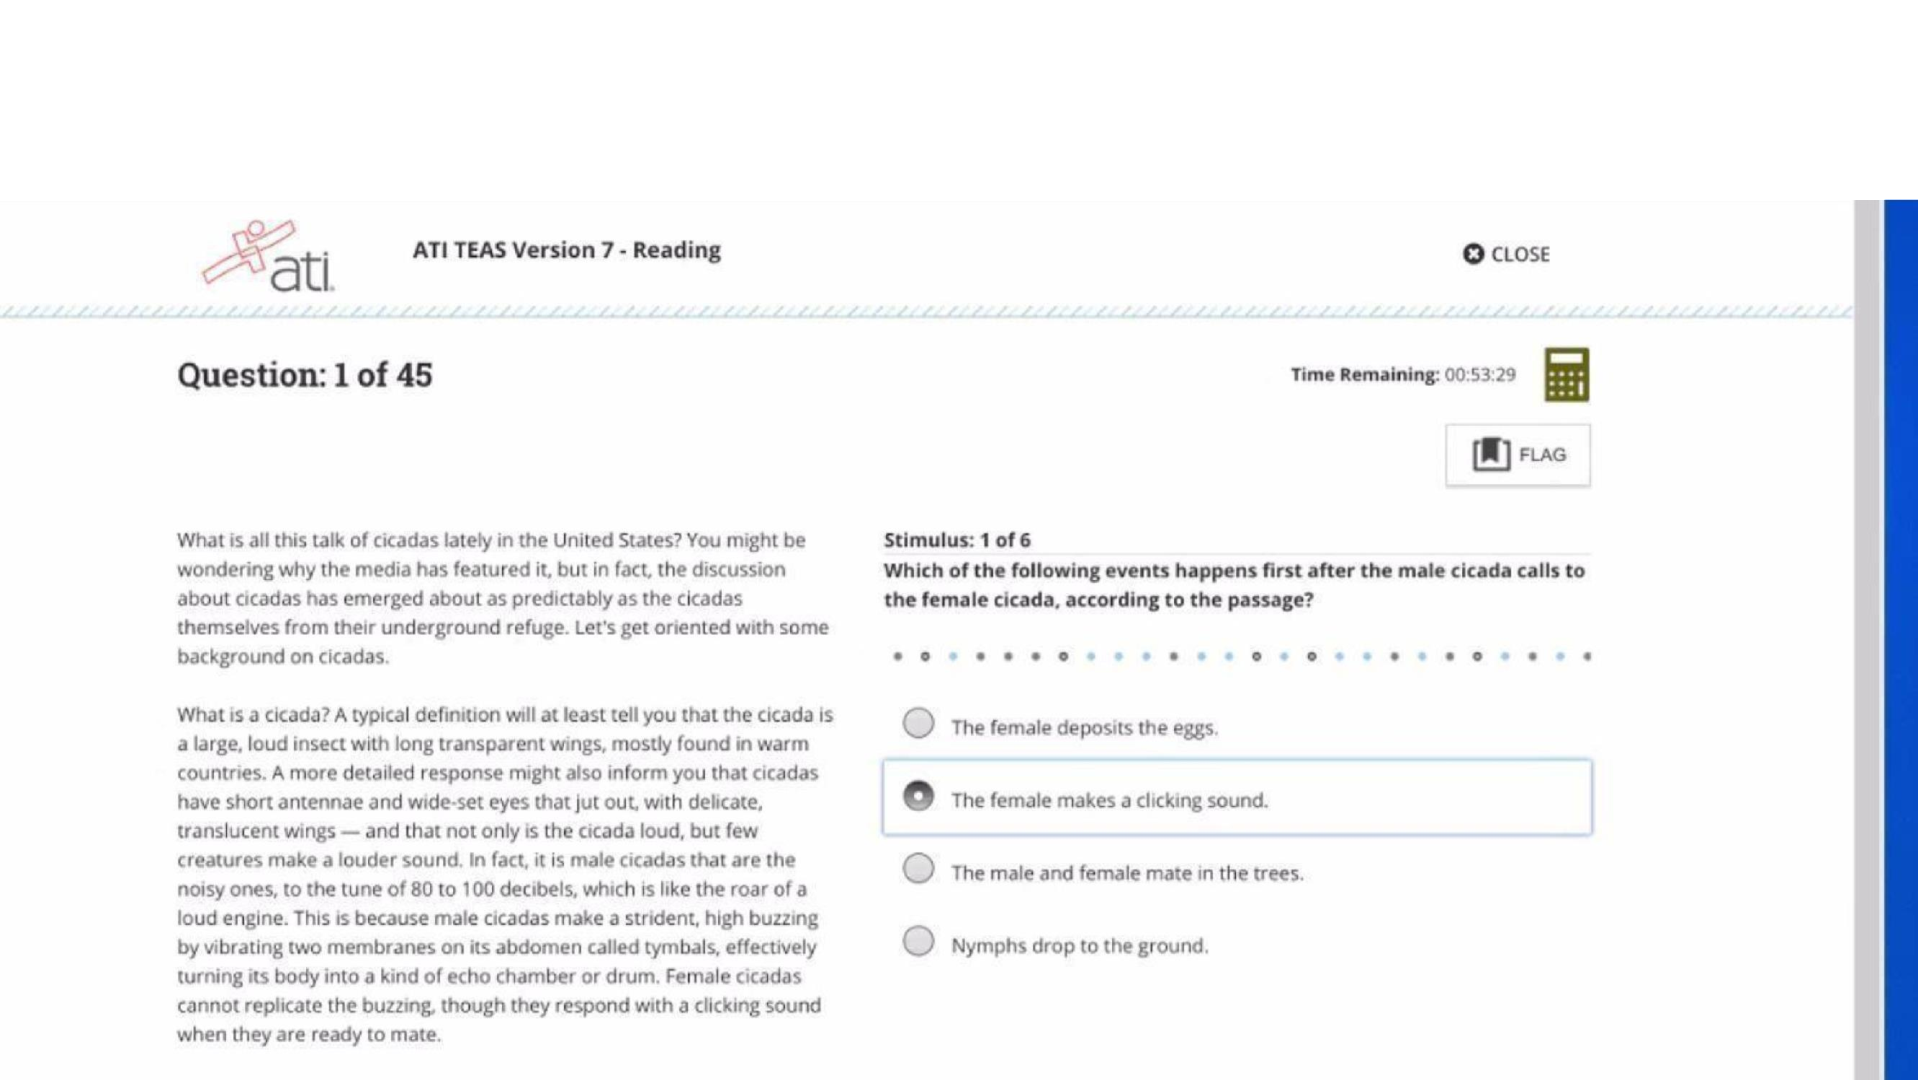Choose 'The male and female mate in the trees'
This screenshot has width=1920, height=1080.
(918, 869)
